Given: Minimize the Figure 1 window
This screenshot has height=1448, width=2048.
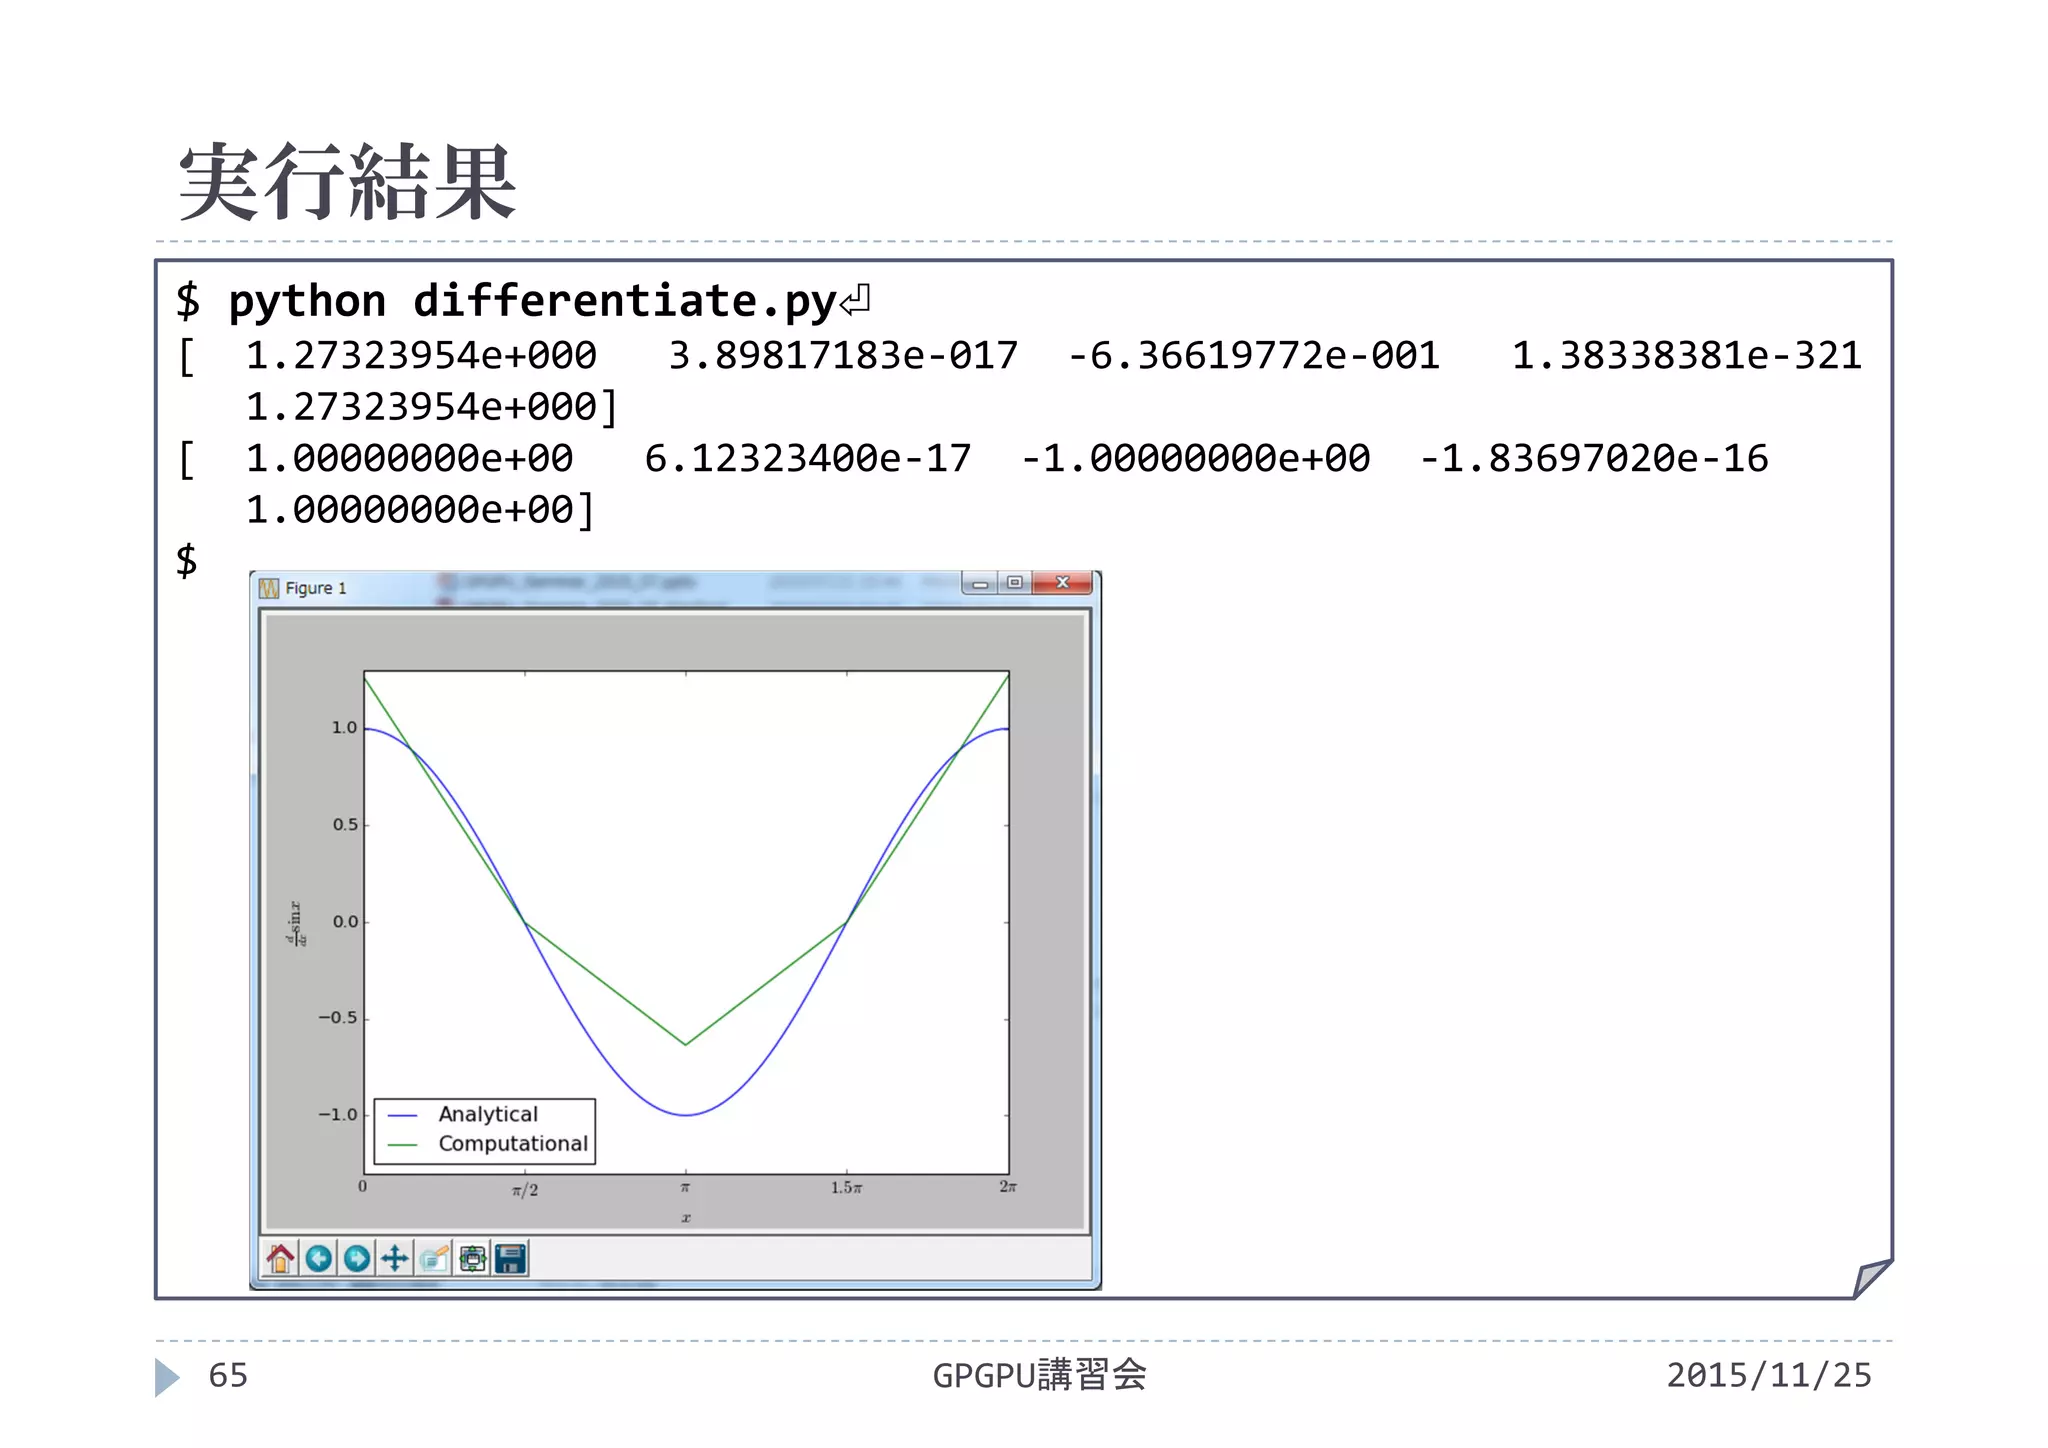Looking at the screenshot, I should click(x=980, y=583).
